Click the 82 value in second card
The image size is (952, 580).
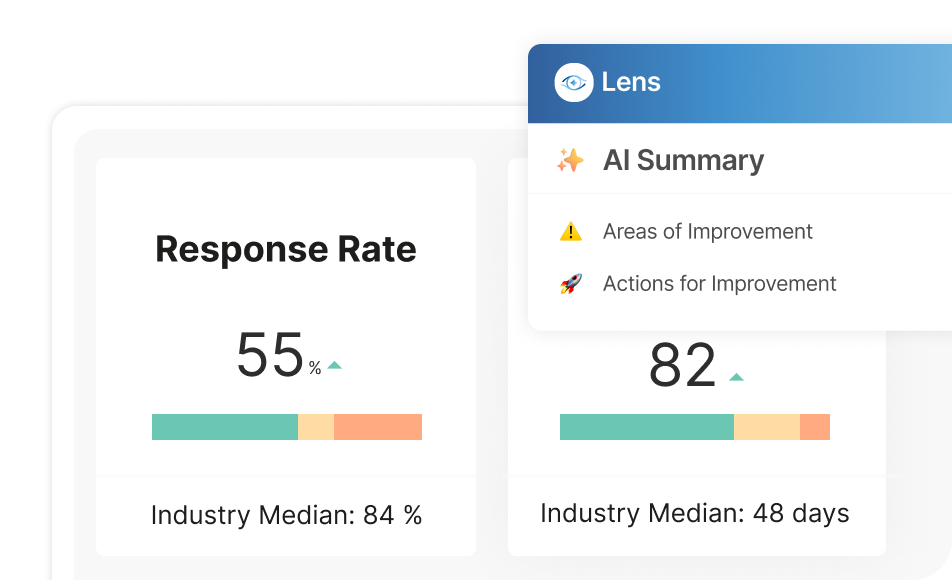click(x=683, y=366)
